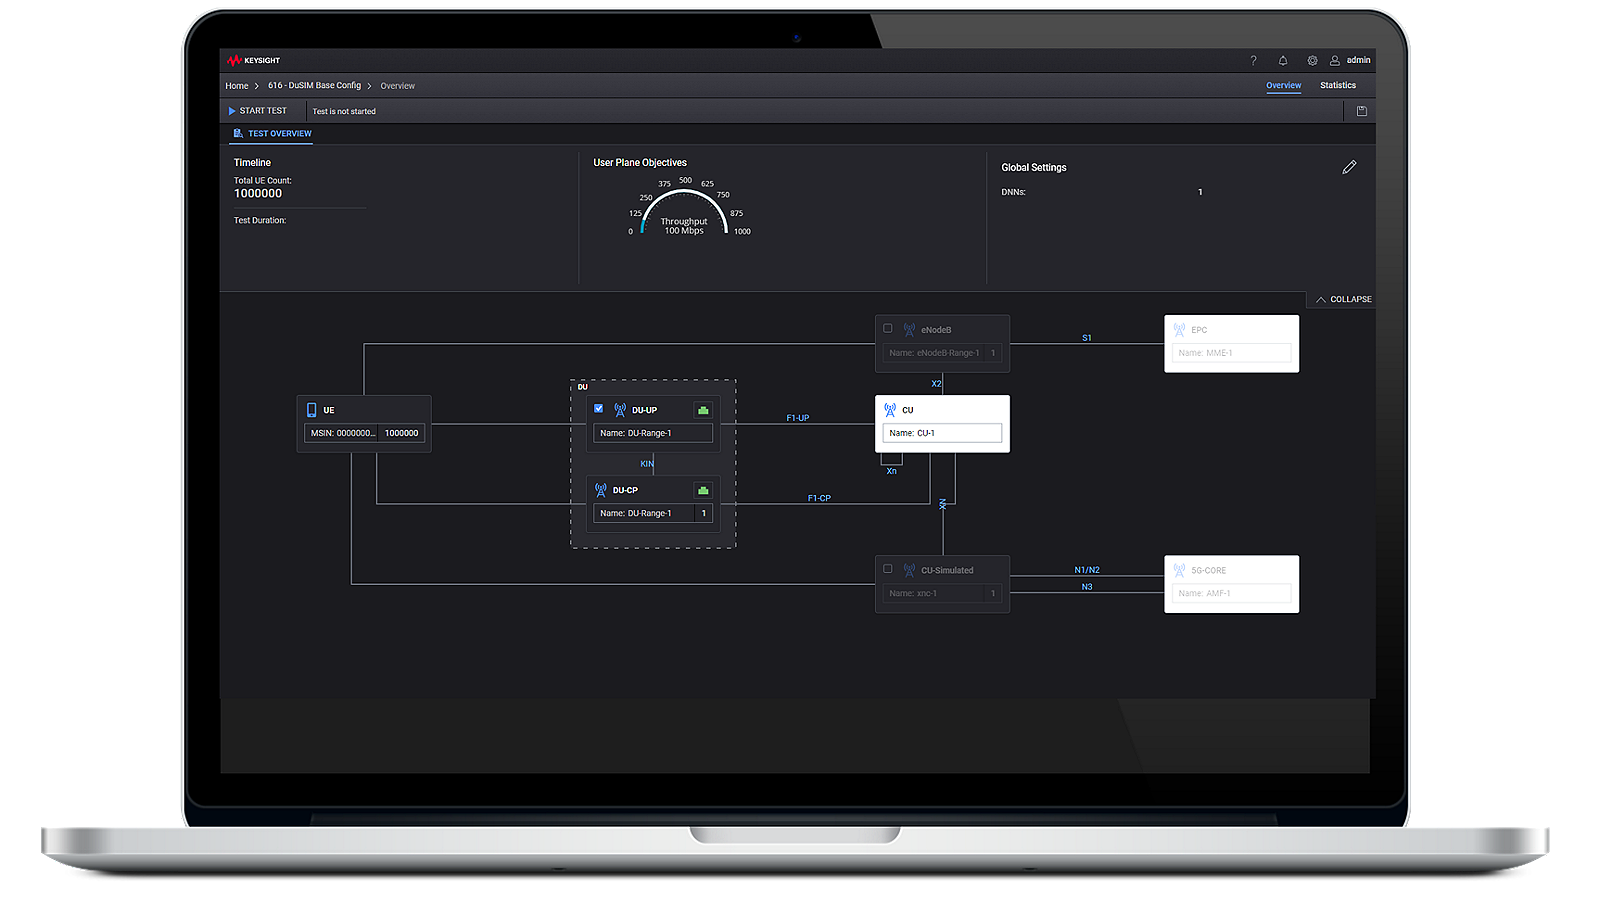Switch to the Overview tab
Screen dimensions: 1600x898
(1283, 85)
